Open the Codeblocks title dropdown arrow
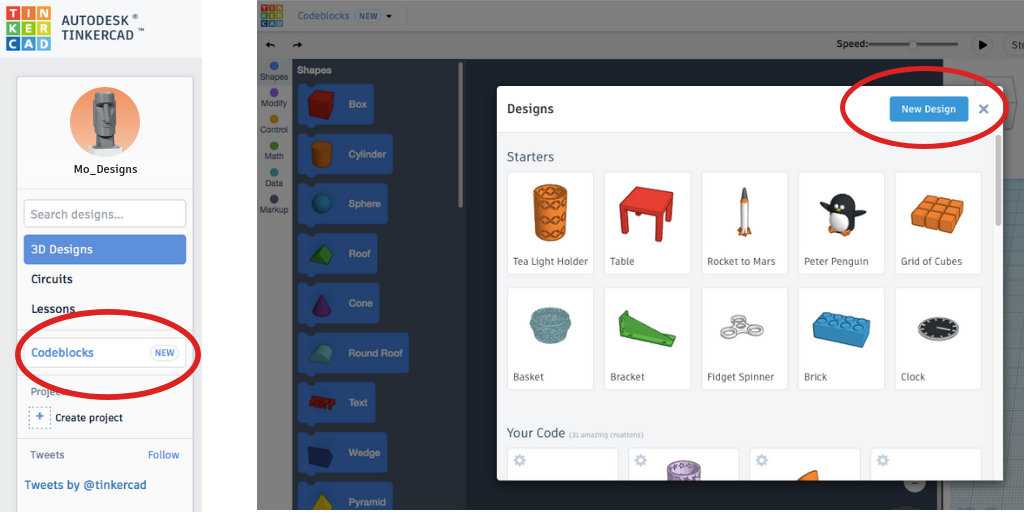 (389, 16)
